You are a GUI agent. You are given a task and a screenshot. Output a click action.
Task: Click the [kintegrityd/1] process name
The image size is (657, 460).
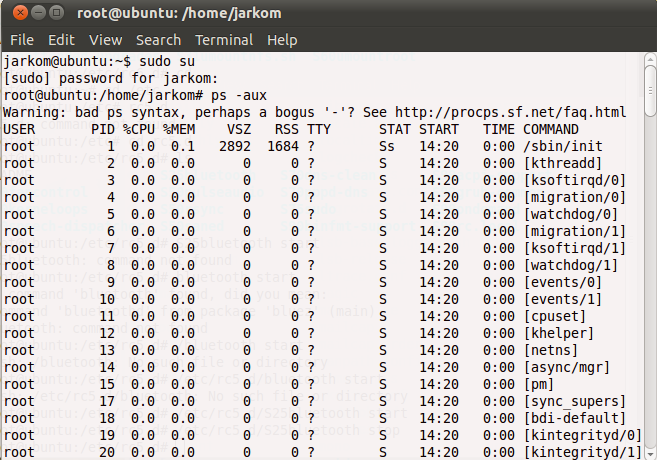583,452
